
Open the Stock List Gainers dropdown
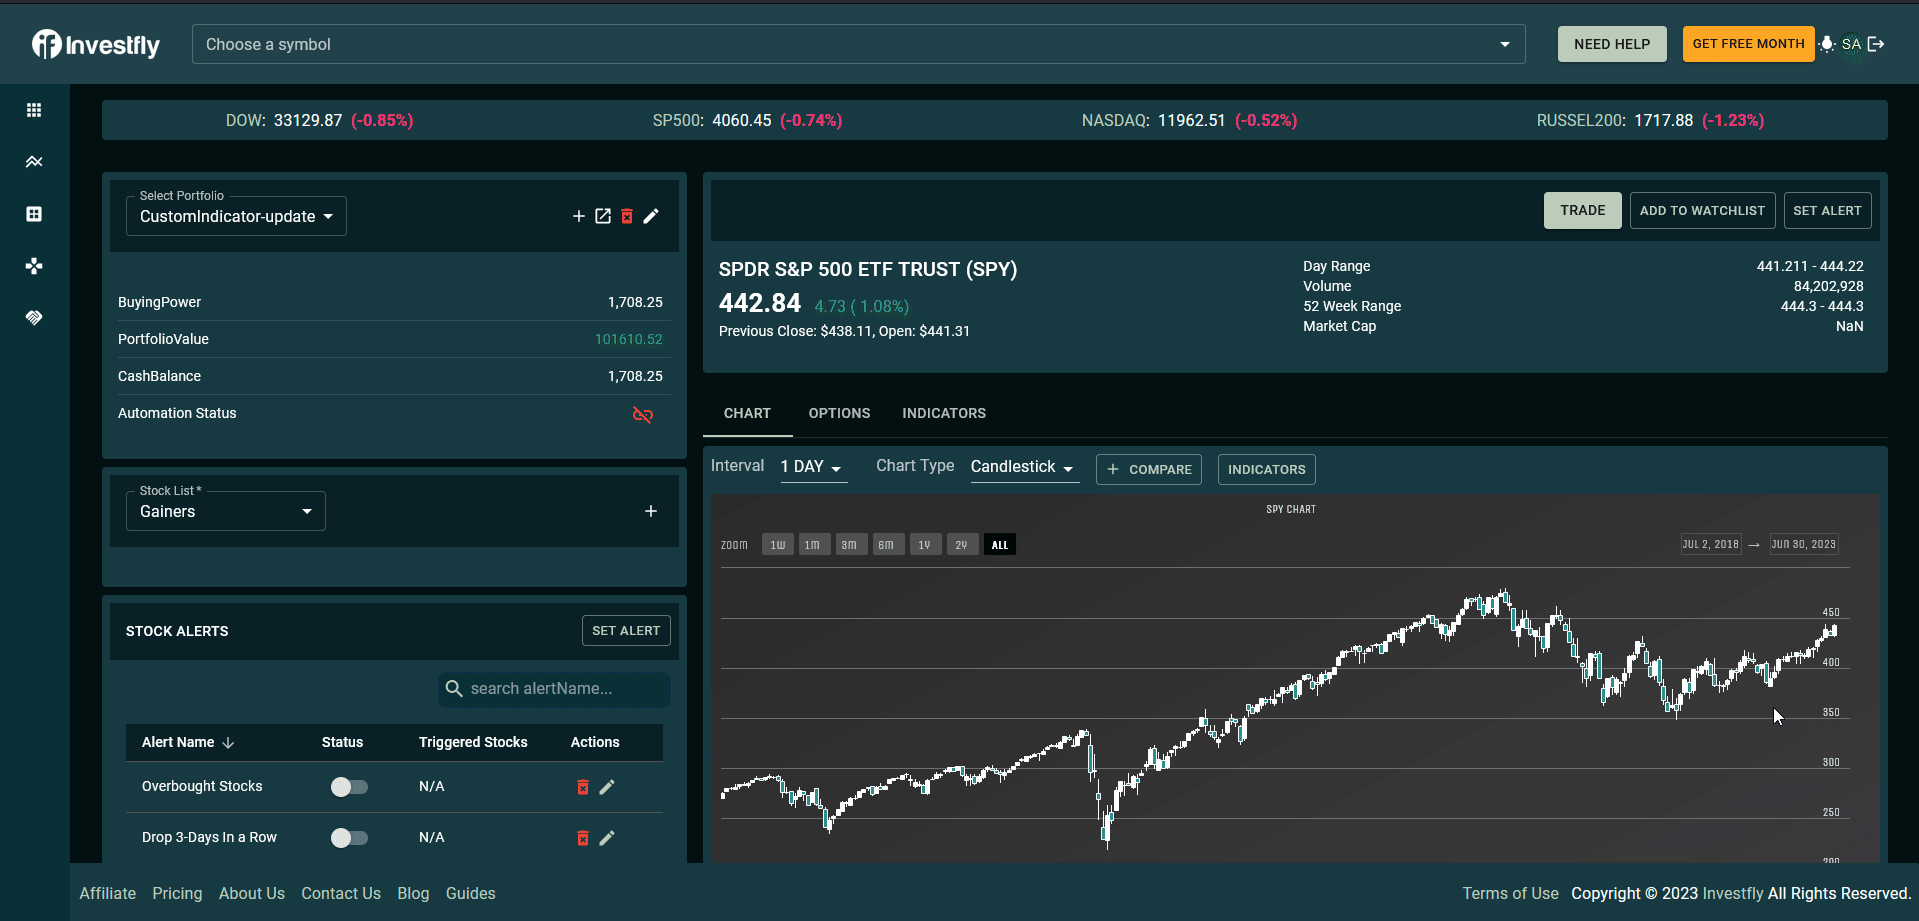[x=226, y=511]
